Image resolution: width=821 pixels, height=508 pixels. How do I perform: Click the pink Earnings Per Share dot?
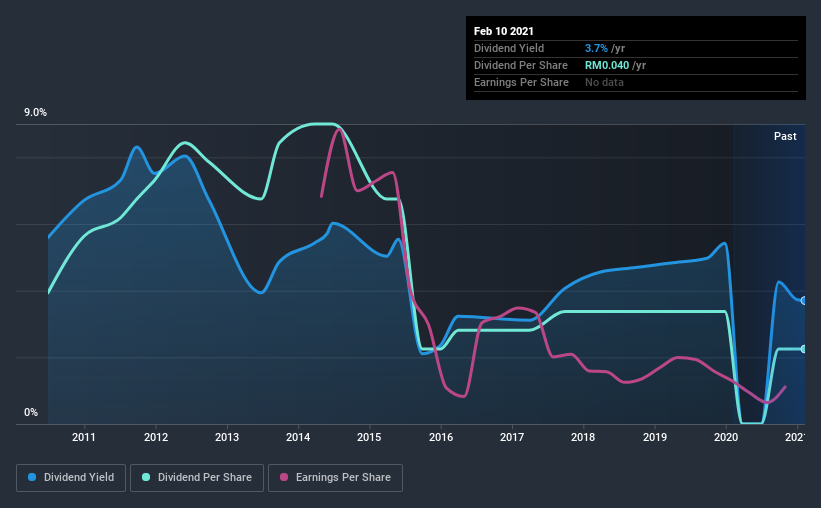click(284, 477)
